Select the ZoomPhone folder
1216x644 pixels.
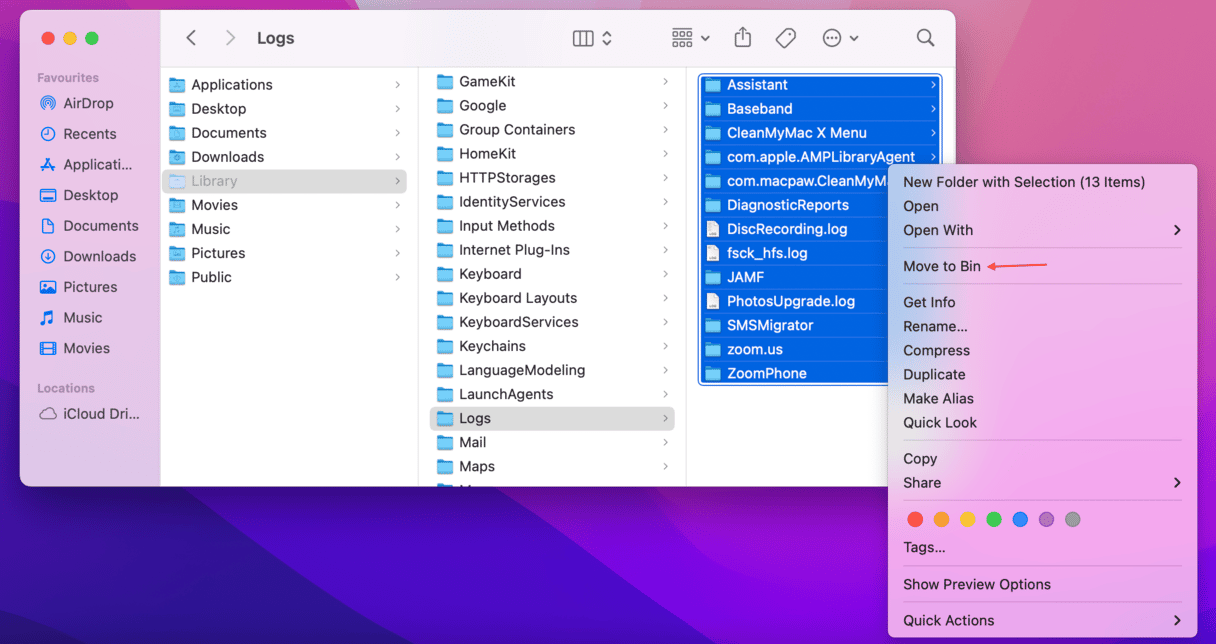point(794,373)
